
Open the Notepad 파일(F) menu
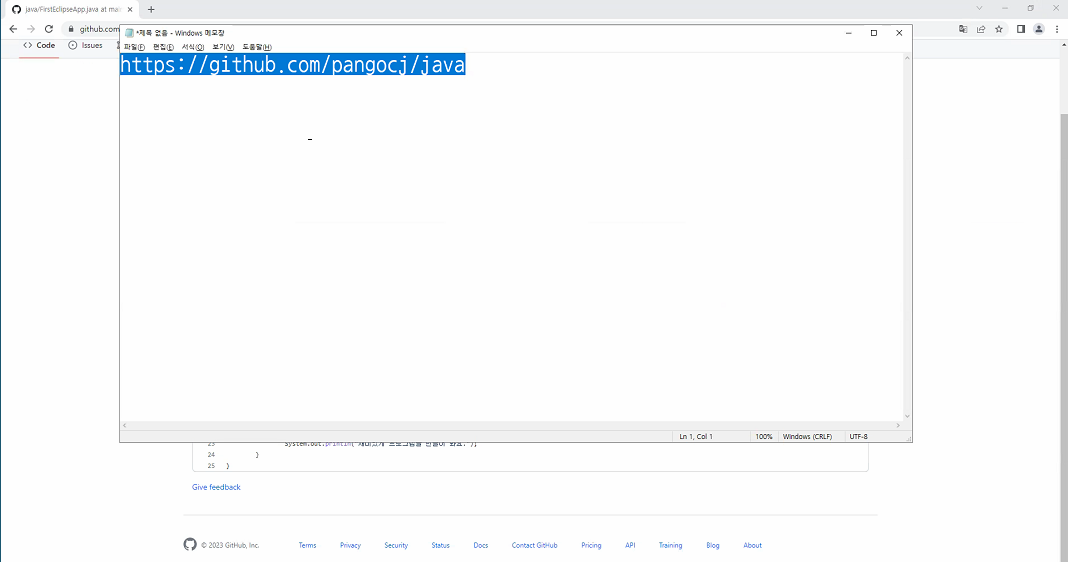coord(134,47)
